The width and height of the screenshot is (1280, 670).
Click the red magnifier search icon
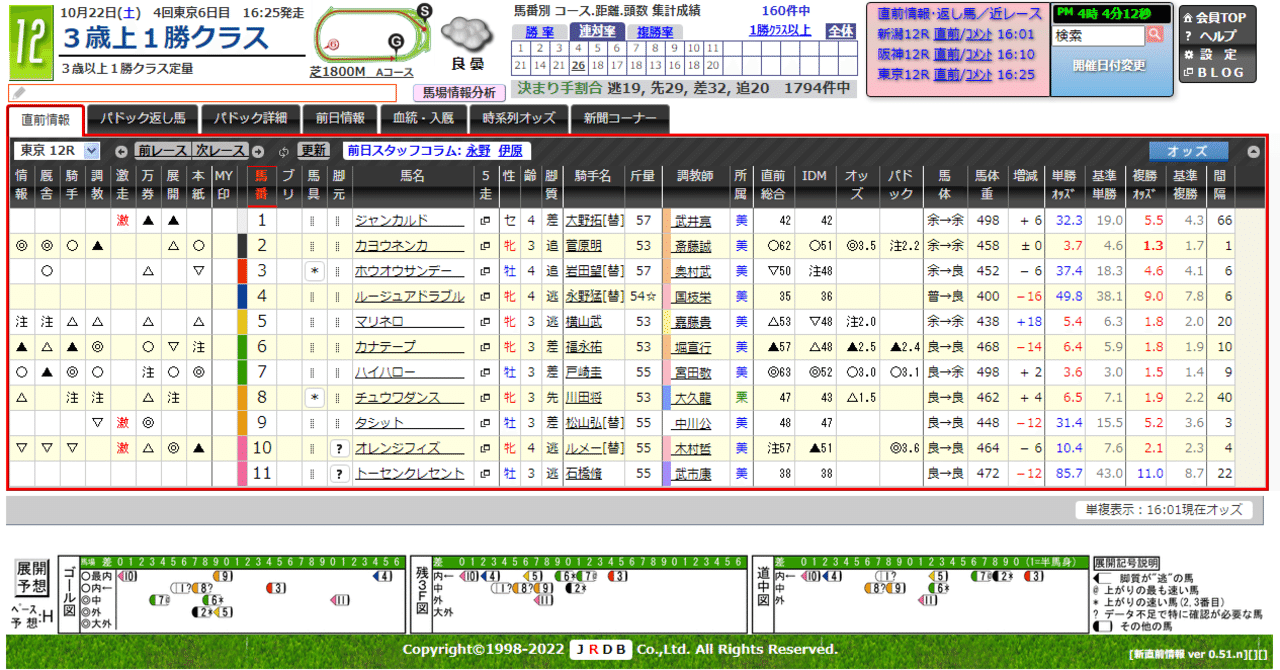point(1155,35)
